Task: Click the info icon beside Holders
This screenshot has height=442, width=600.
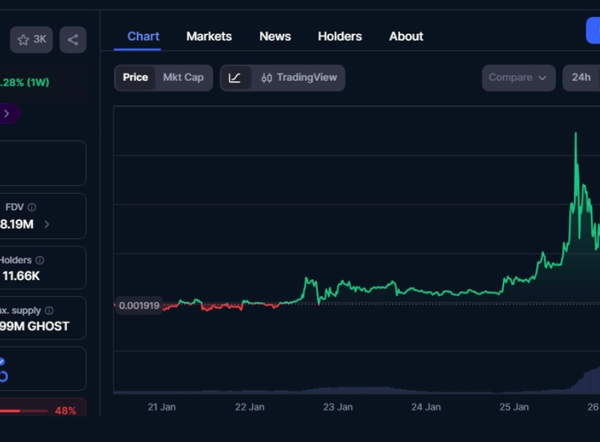Action: [x=40, y=260]
